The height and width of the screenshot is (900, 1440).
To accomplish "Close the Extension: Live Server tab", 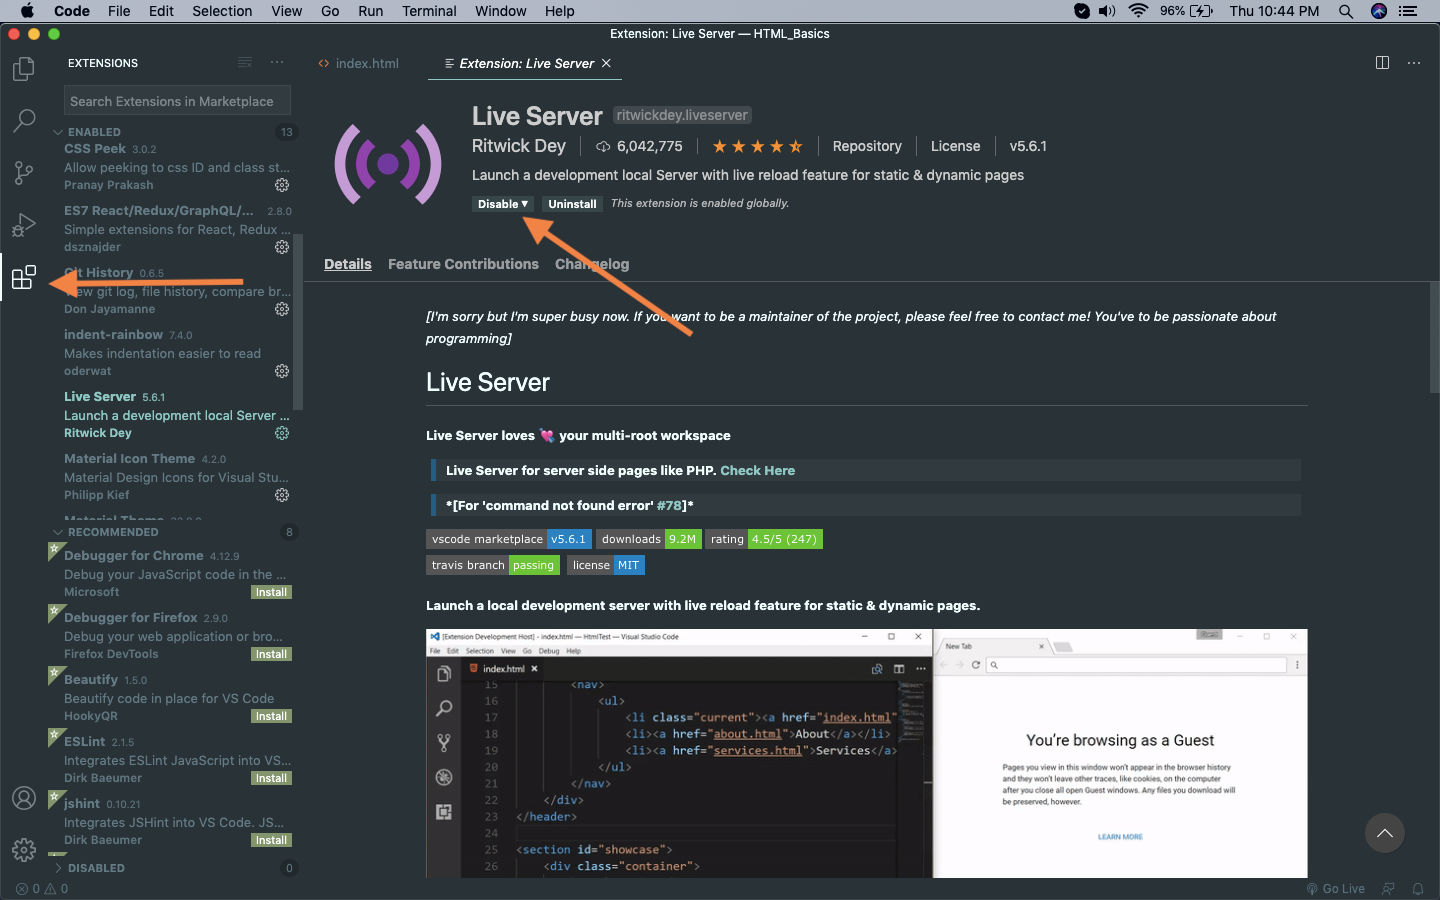I will (x=606, y=63).
